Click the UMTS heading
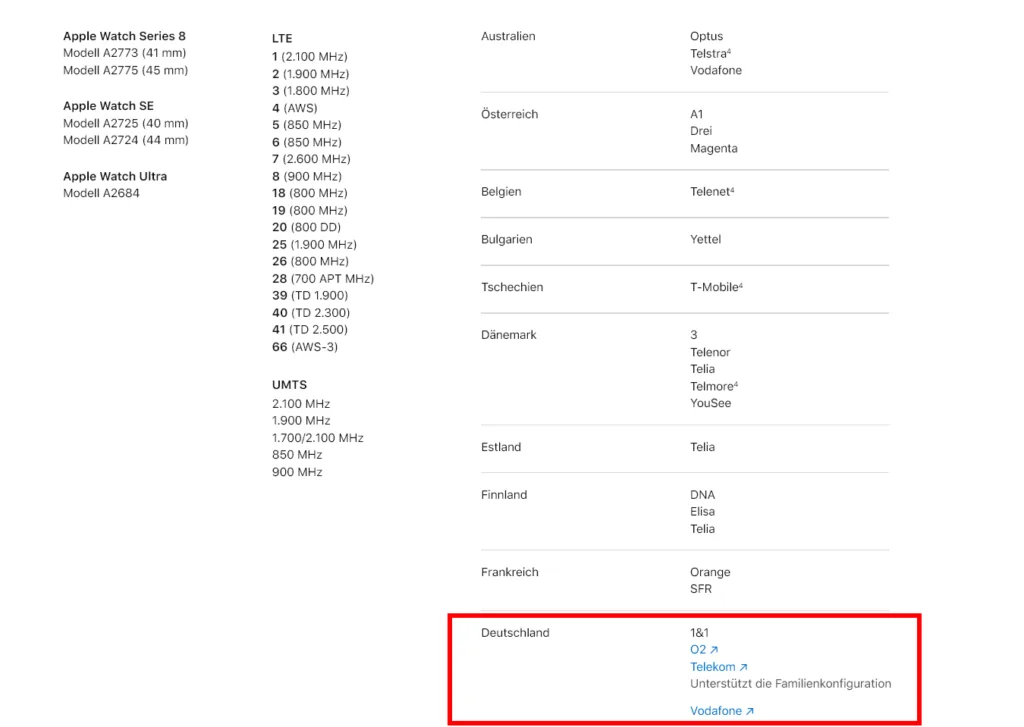1024x727 pixels. click(x=289, y=385)
